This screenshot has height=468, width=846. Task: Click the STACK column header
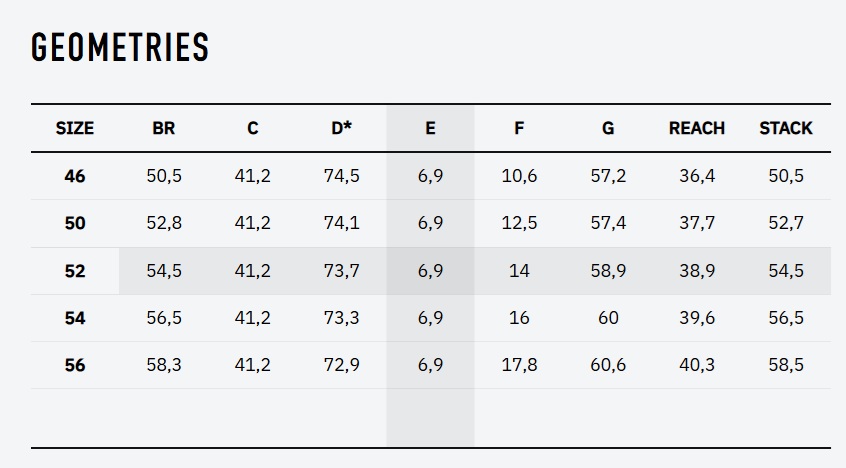pos(786,128)
